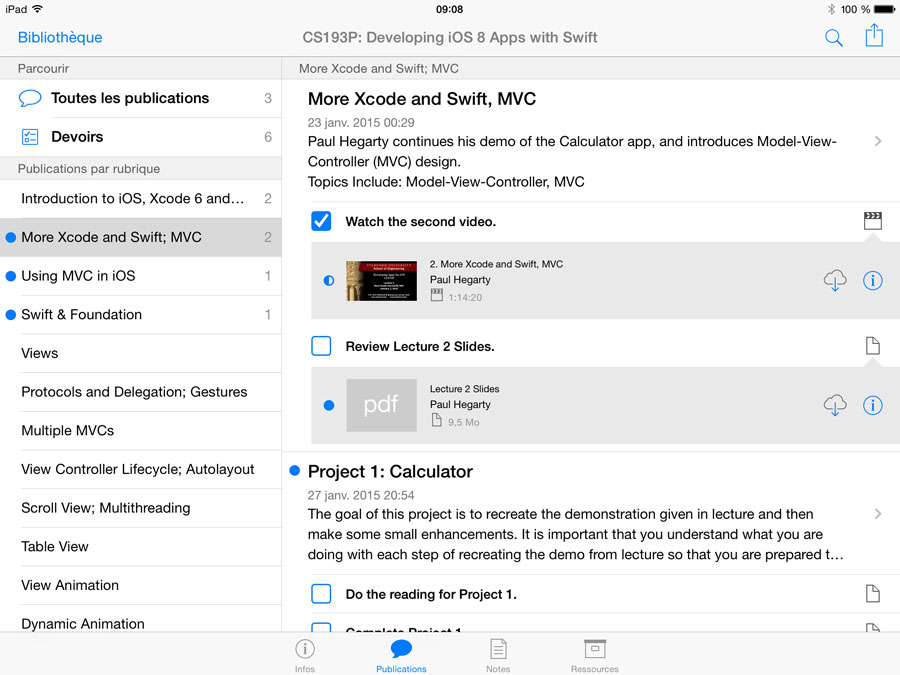Click the battery status icon
The height and width of the screenshot is (675, 900).
[884, 9]
